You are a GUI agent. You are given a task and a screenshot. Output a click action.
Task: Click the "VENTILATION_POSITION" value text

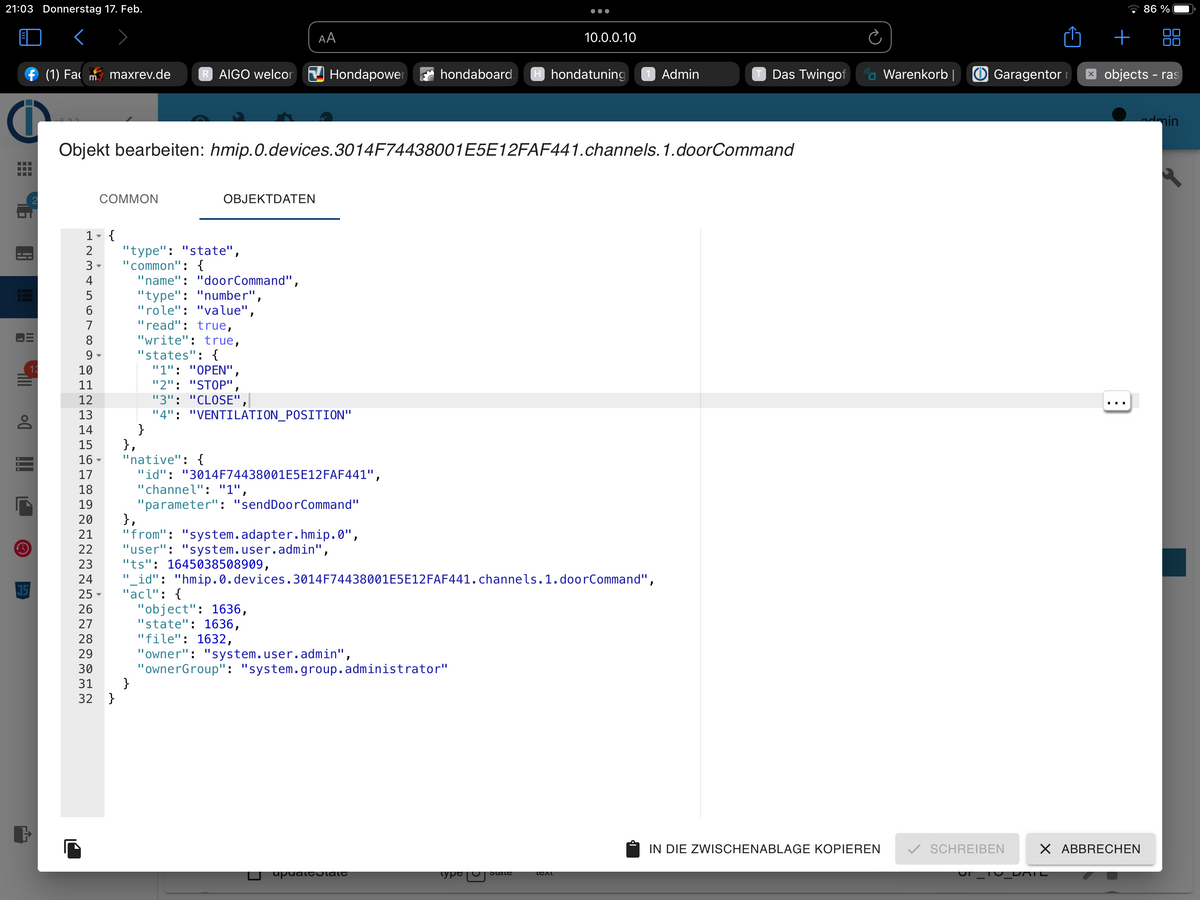pos(270,415)
